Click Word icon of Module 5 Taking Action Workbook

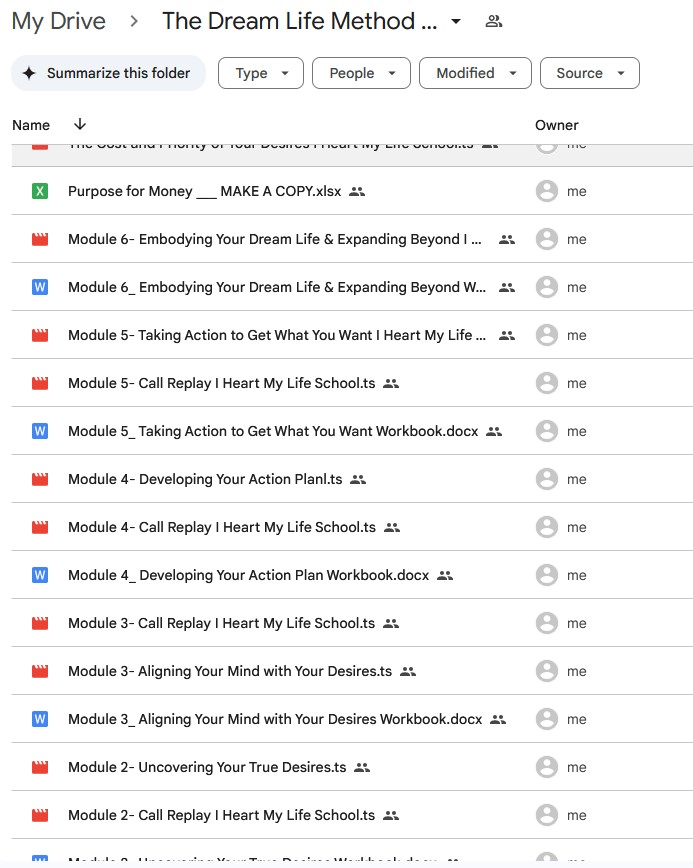point(40,431)
